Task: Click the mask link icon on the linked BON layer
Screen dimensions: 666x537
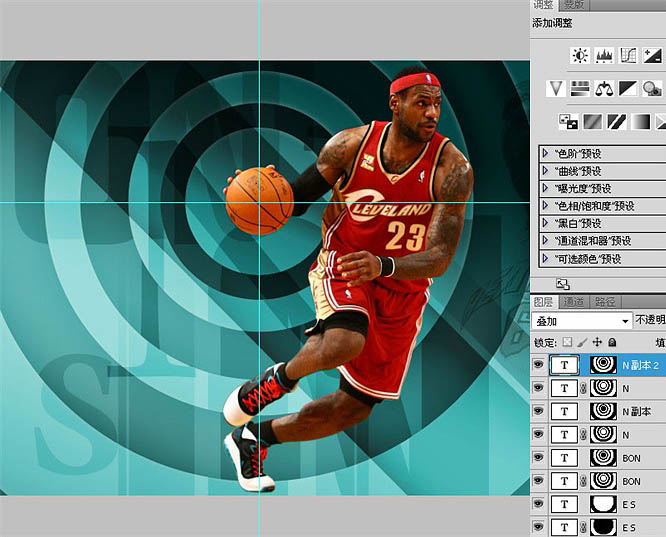Action: [584, 481]
